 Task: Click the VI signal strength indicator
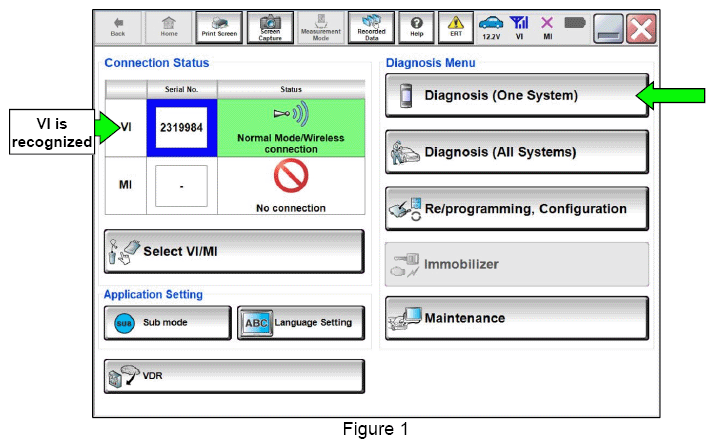tap(519, 28)
